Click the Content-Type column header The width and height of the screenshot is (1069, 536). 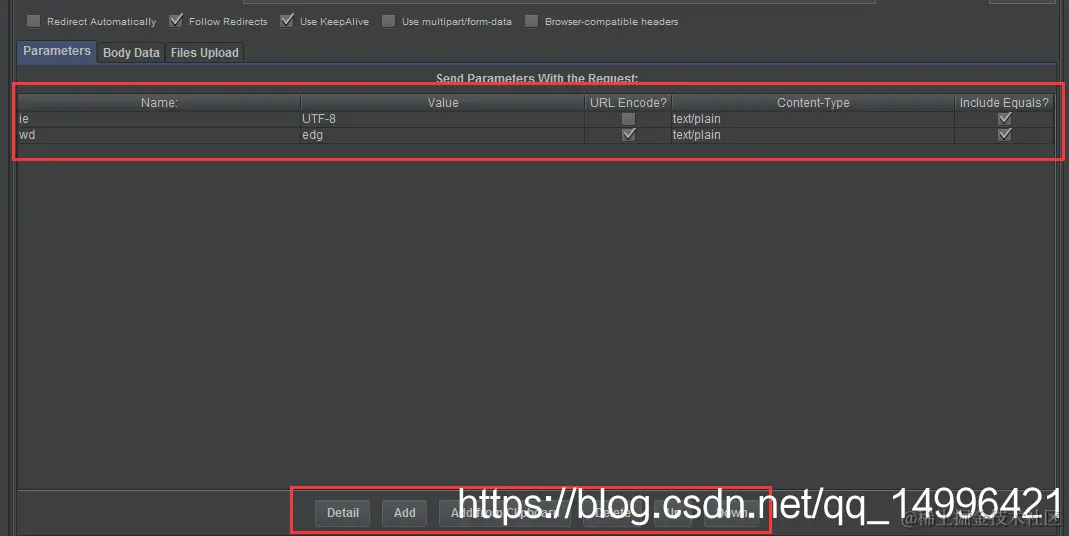(x=813, y=103)
